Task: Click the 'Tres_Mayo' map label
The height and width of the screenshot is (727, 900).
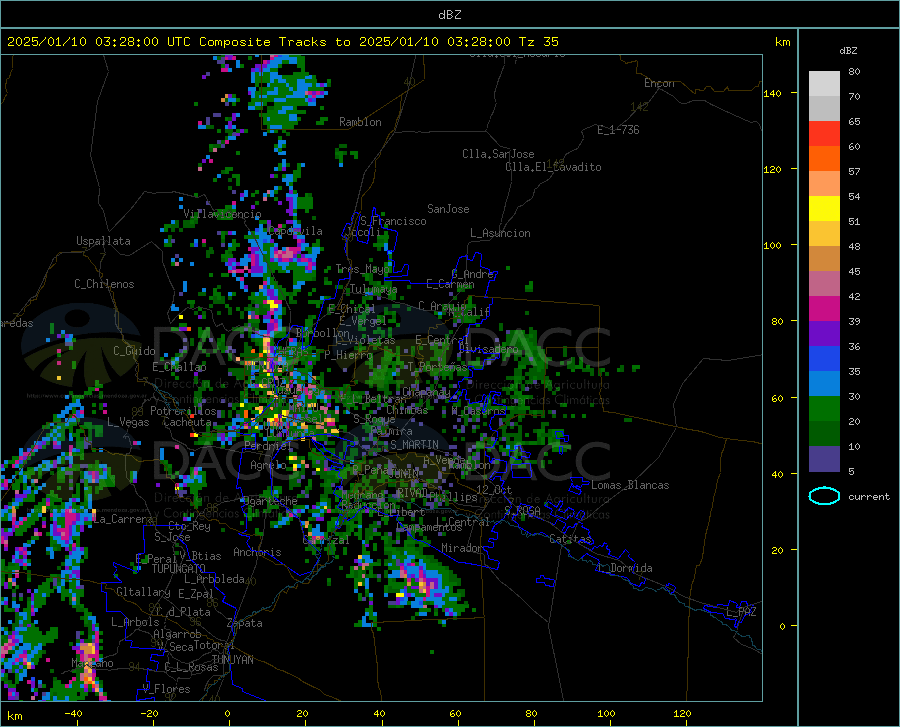Action: coord(363,269)
